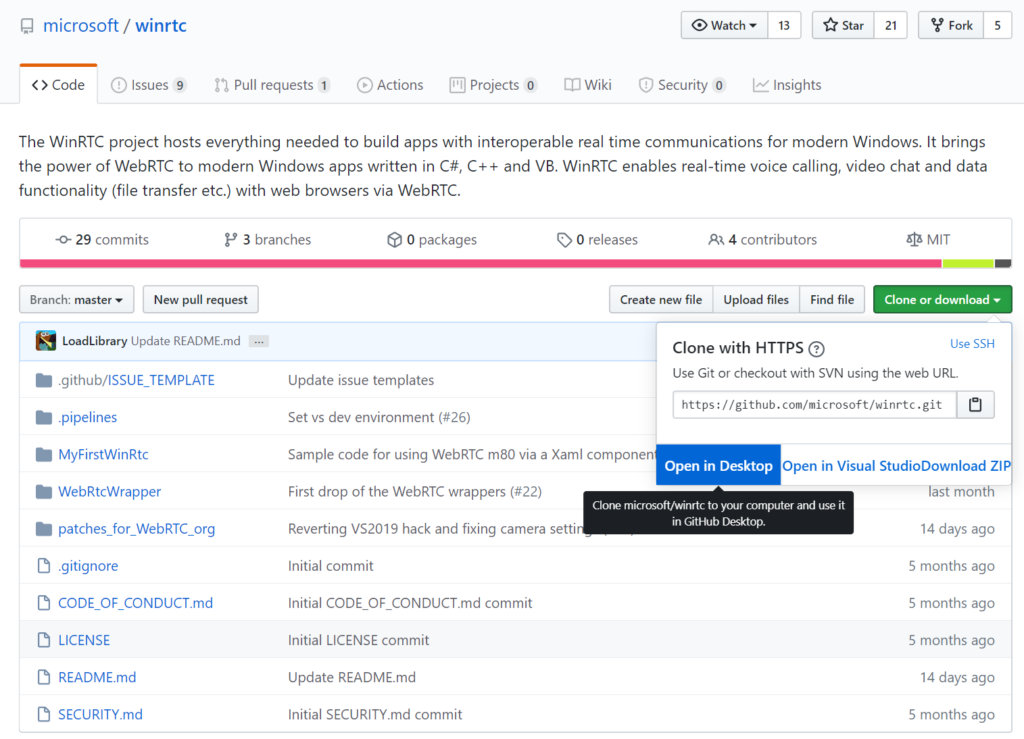Open the Security tab

tap(682, 85)
